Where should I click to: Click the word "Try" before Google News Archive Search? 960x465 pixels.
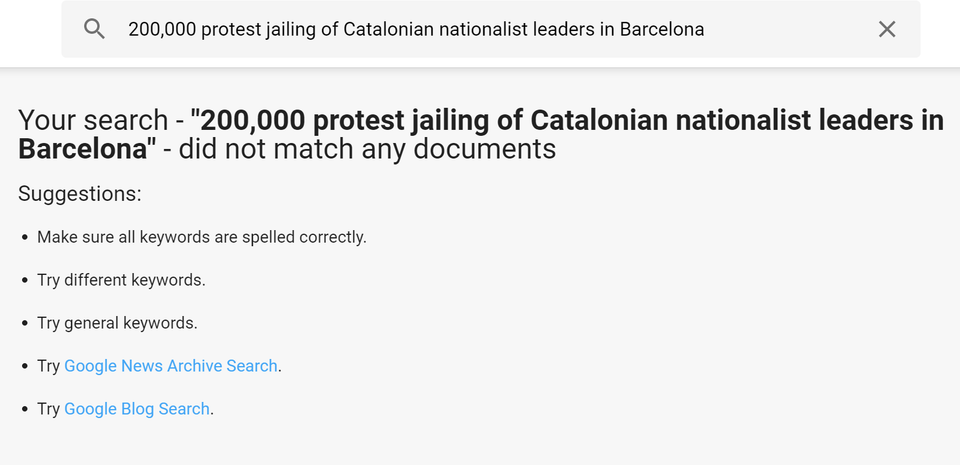pyautogui.click(x=48, y=366)
